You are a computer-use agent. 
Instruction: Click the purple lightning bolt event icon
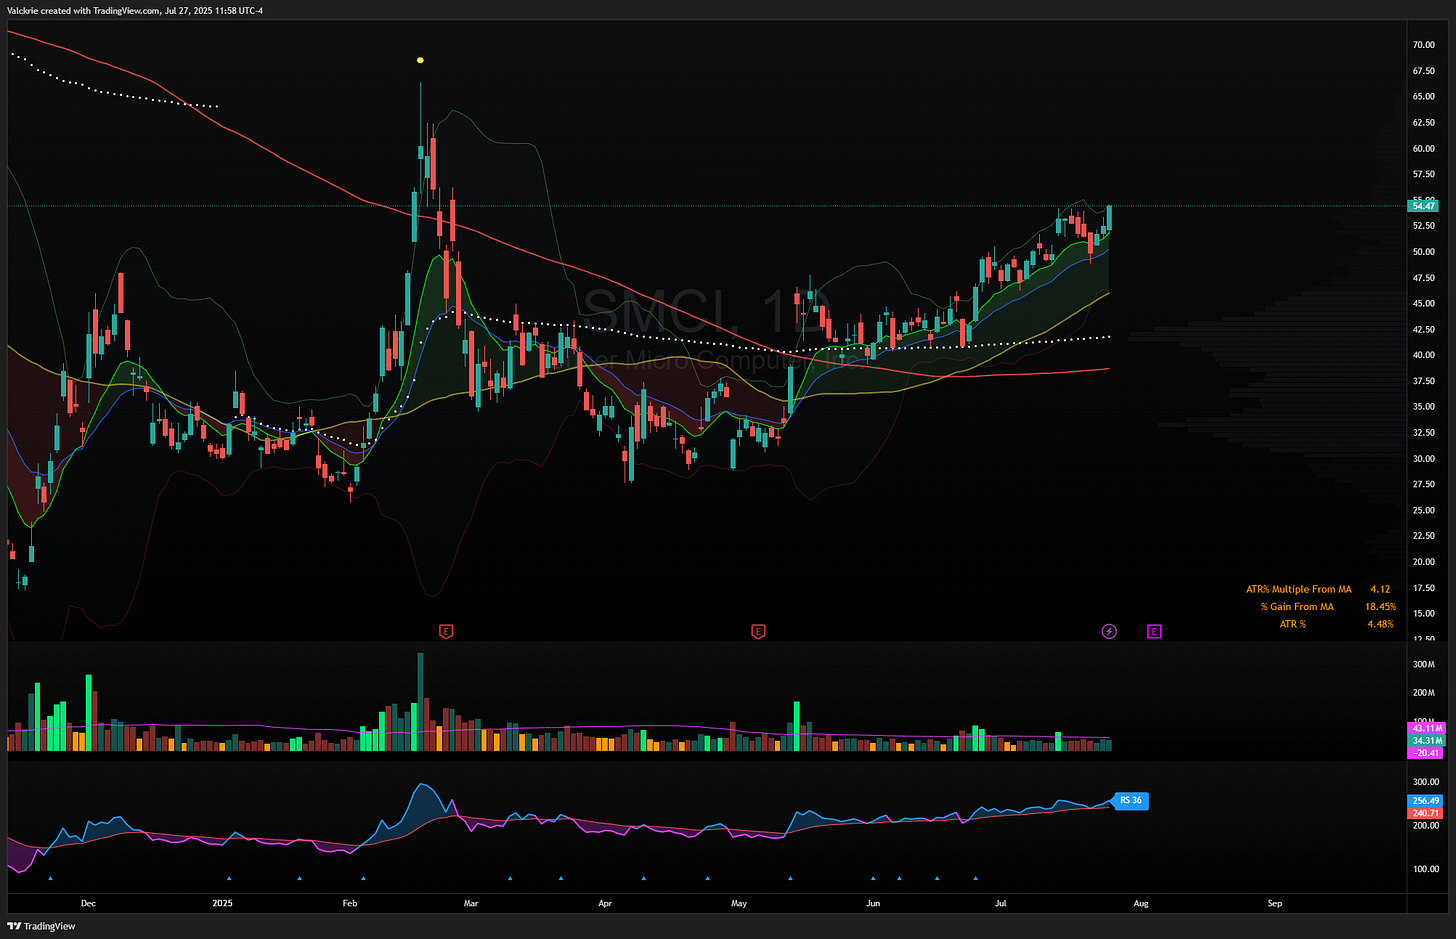pos(1109,631)
